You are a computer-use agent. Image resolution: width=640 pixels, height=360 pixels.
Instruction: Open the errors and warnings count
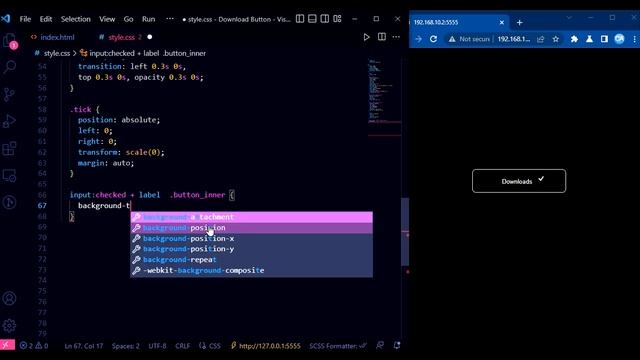pos(34,346)
